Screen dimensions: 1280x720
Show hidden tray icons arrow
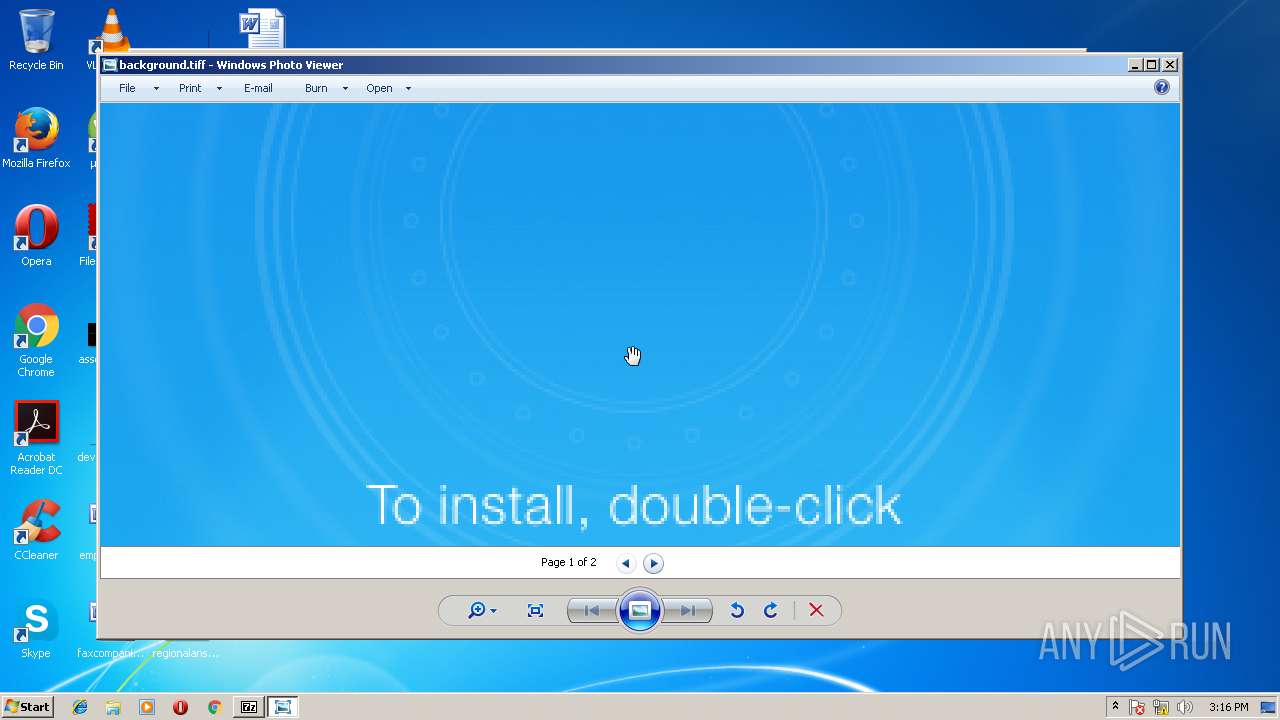coord(1115,706)
